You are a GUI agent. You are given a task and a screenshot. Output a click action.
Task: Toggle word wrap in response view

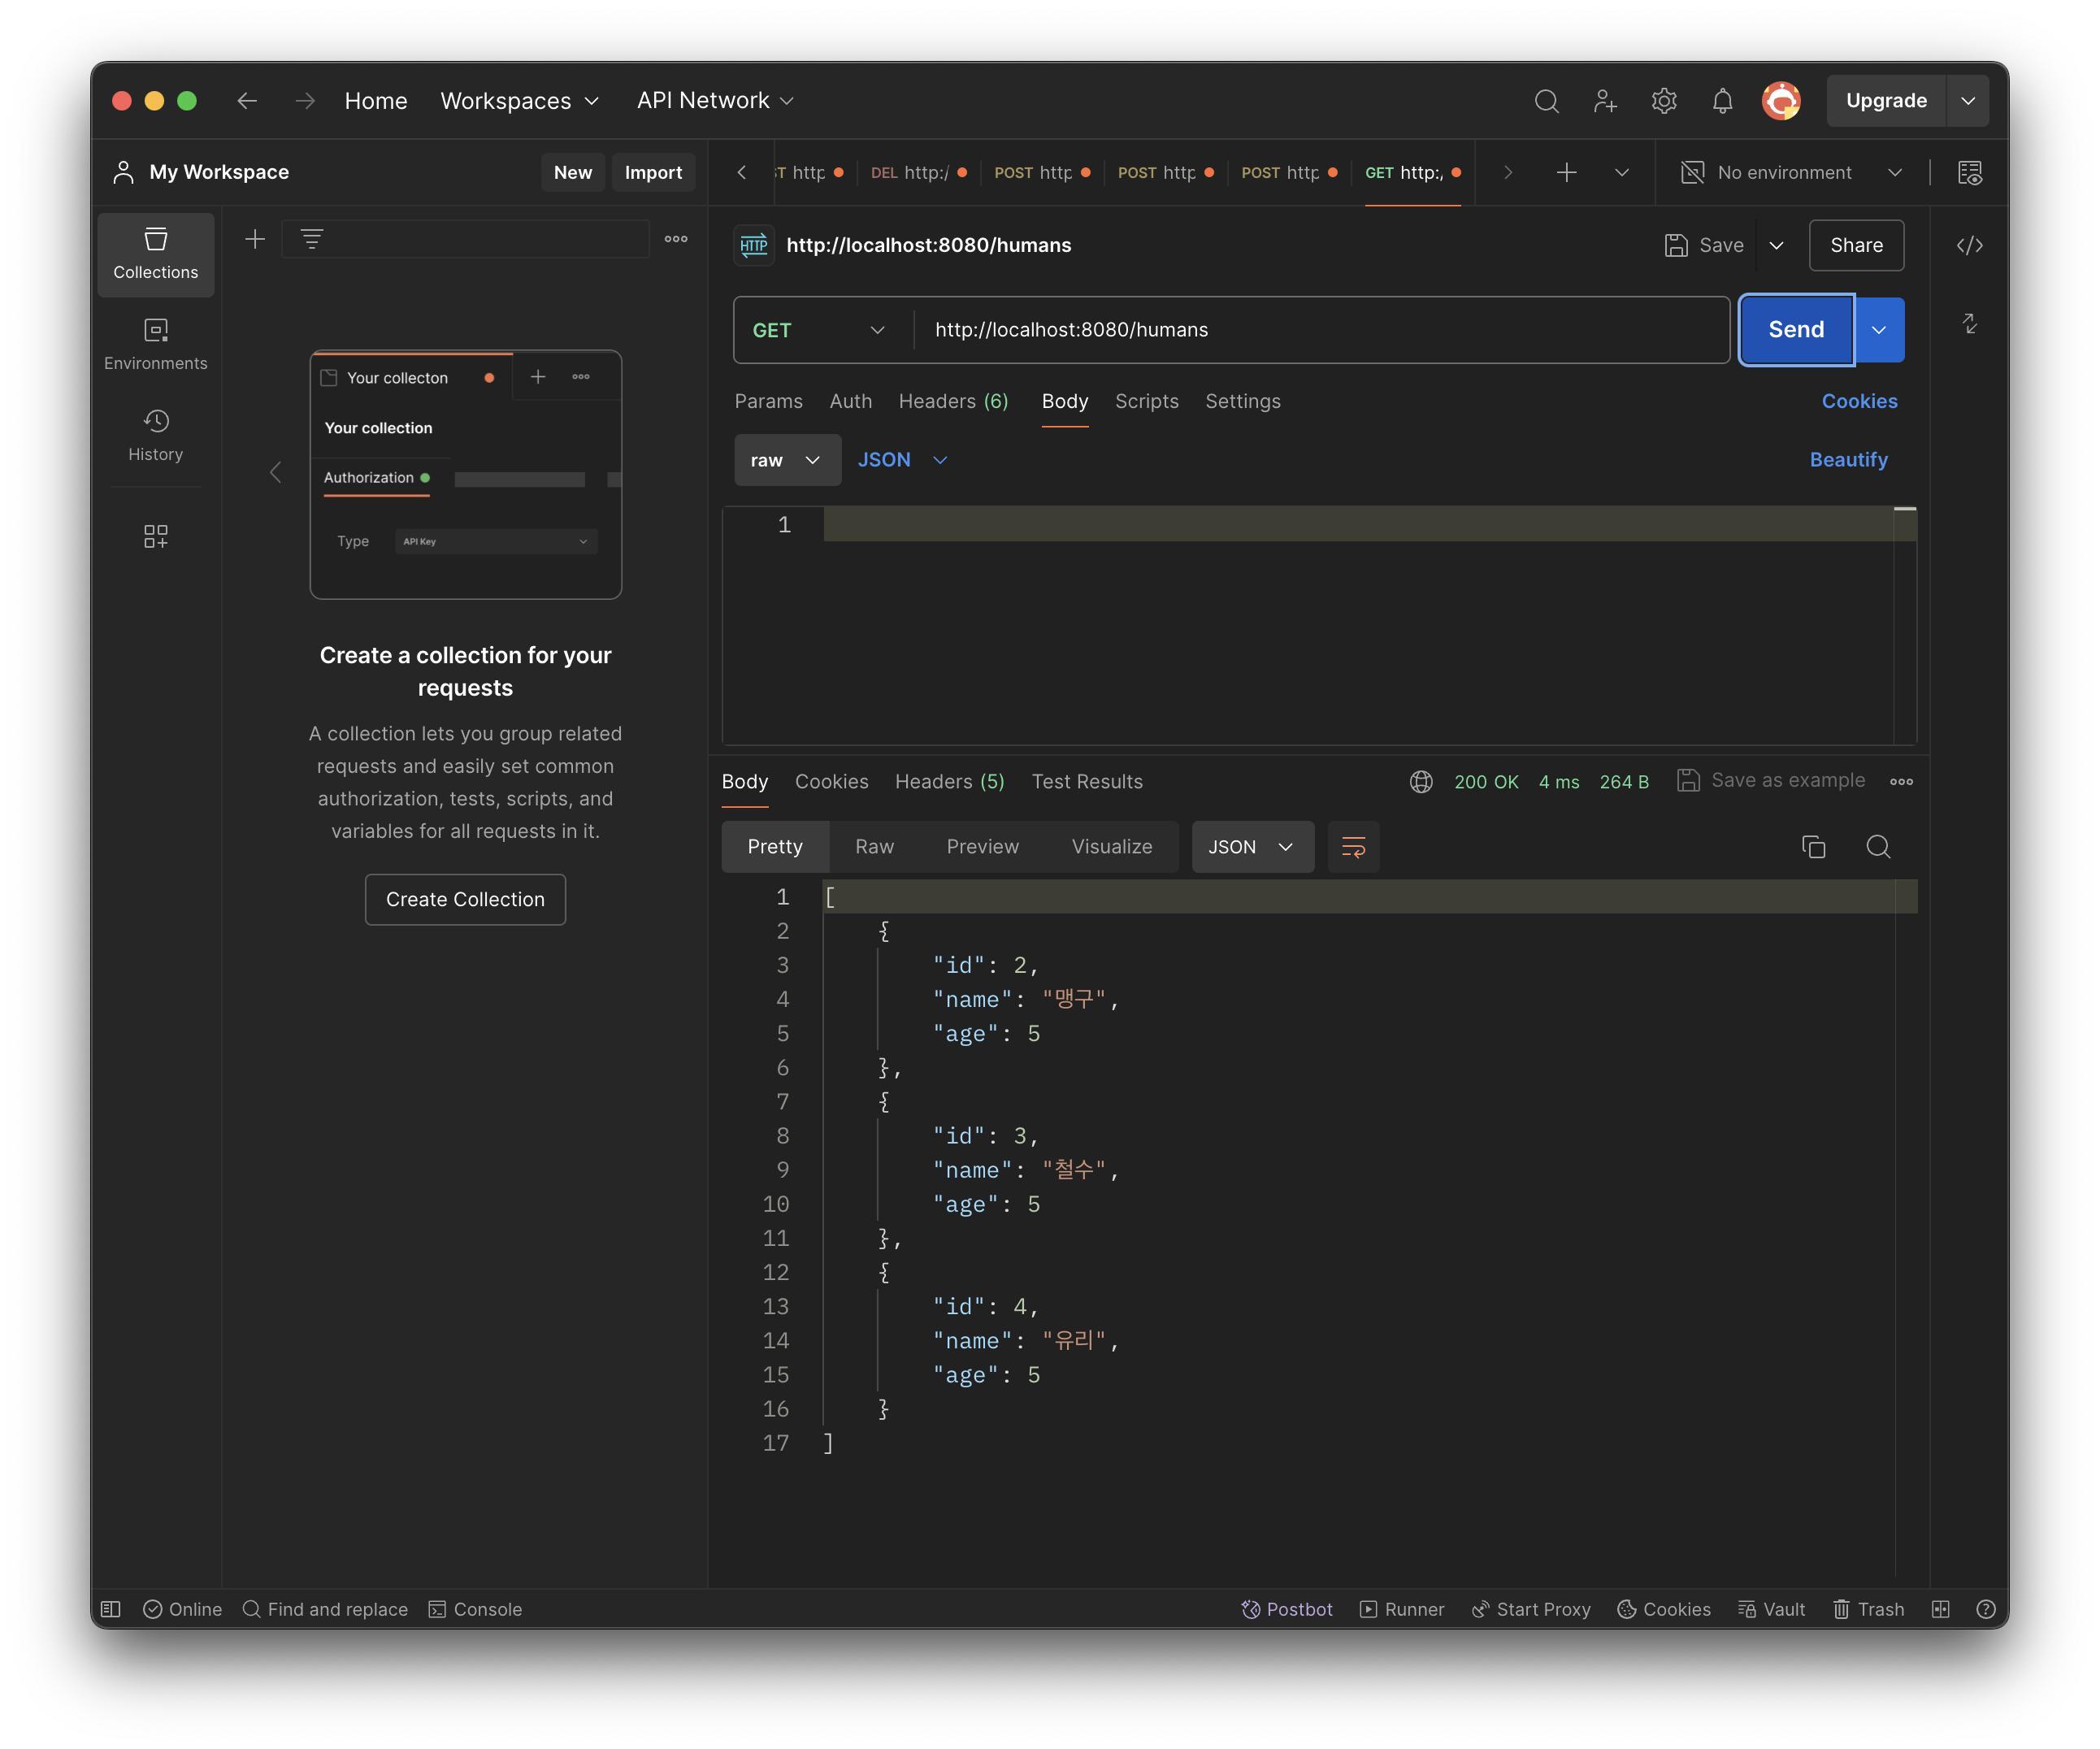pyautogui.click(x=1353, y=847)
